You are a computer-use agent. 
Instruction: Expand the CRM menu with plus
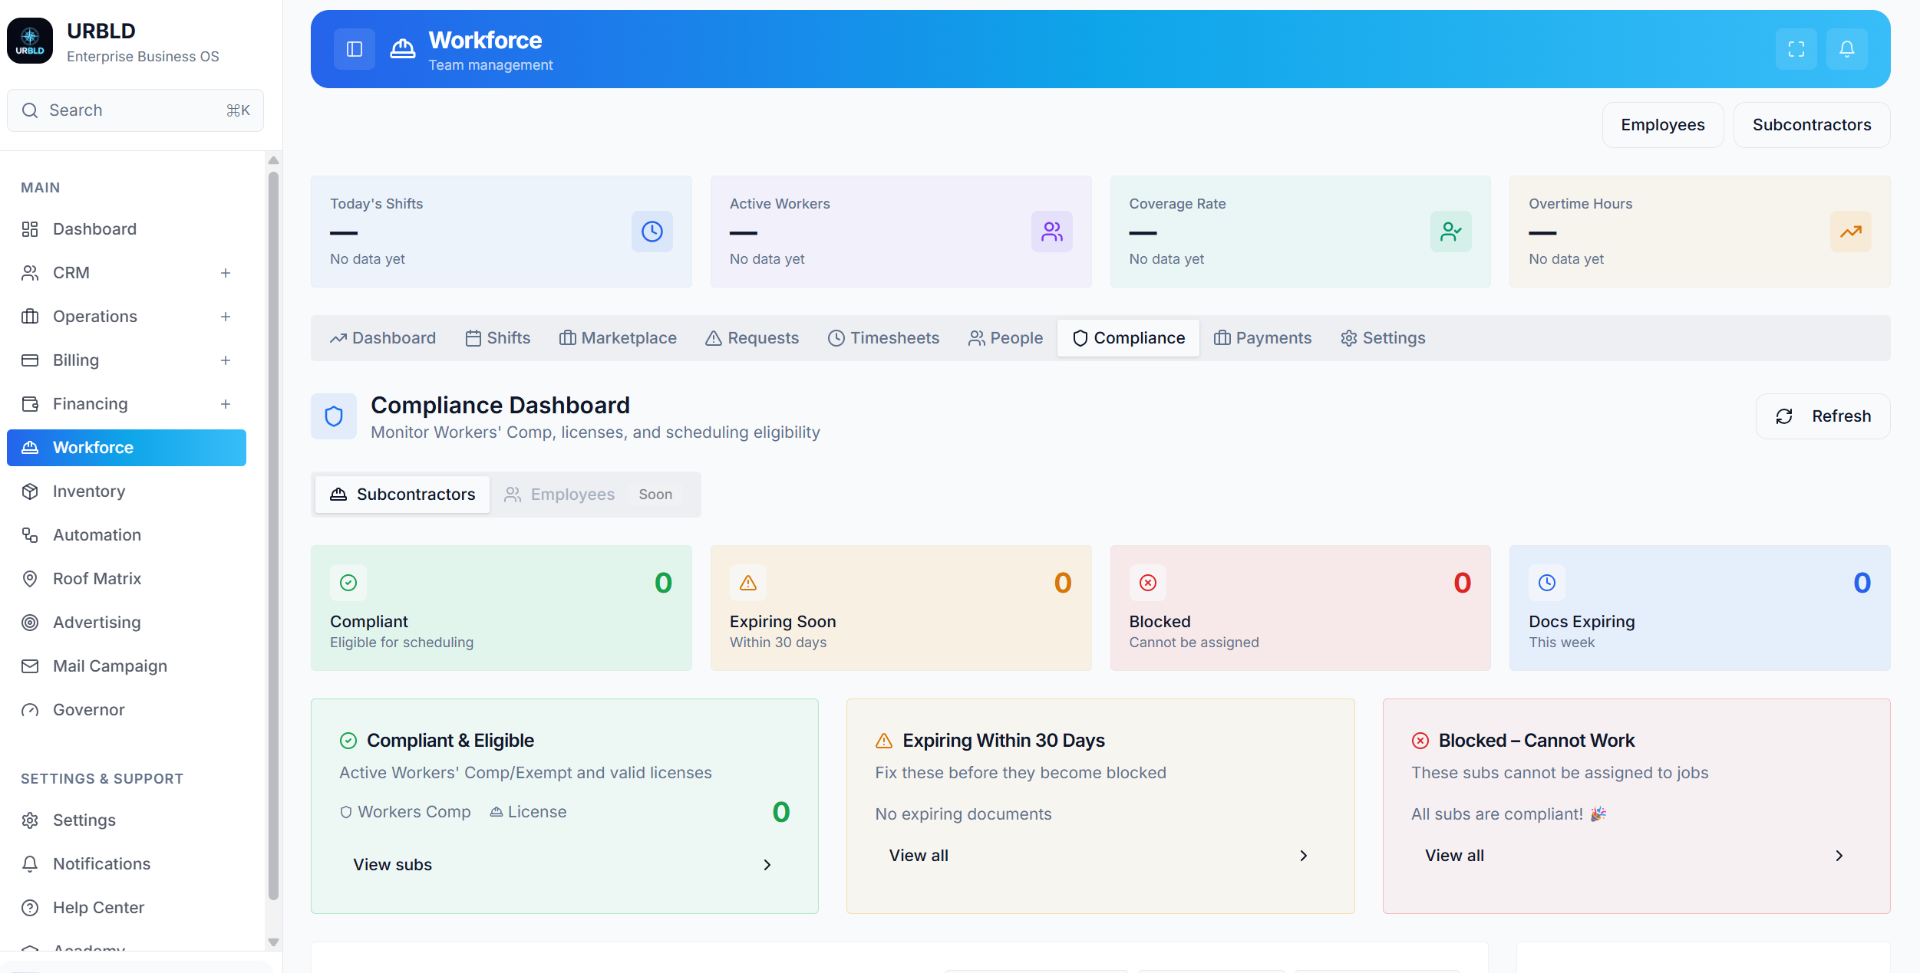[226, 273]
